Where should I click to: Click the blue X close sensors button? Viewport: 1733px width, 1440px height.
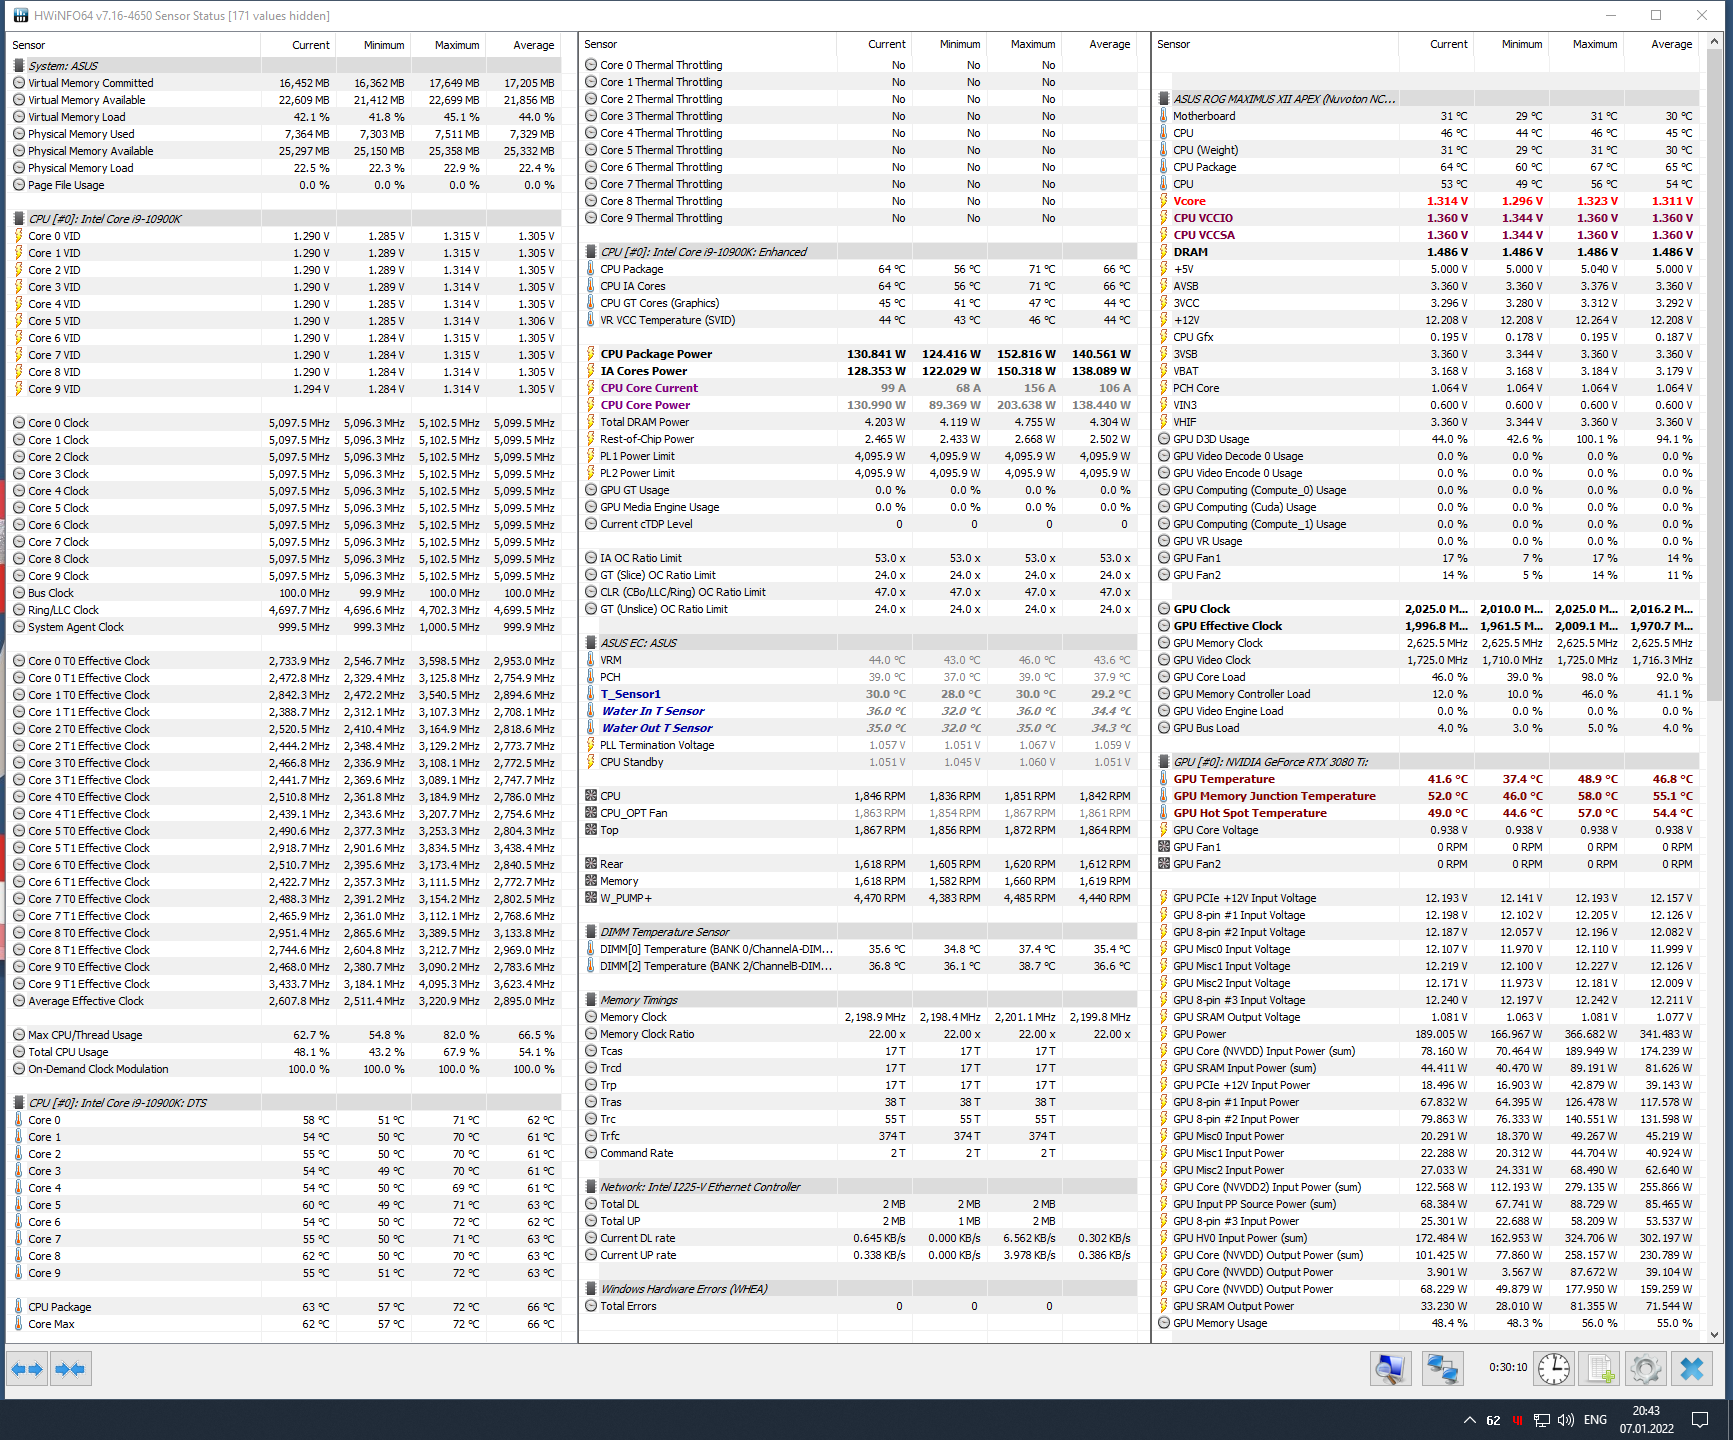click(x=1692, y=1369)
